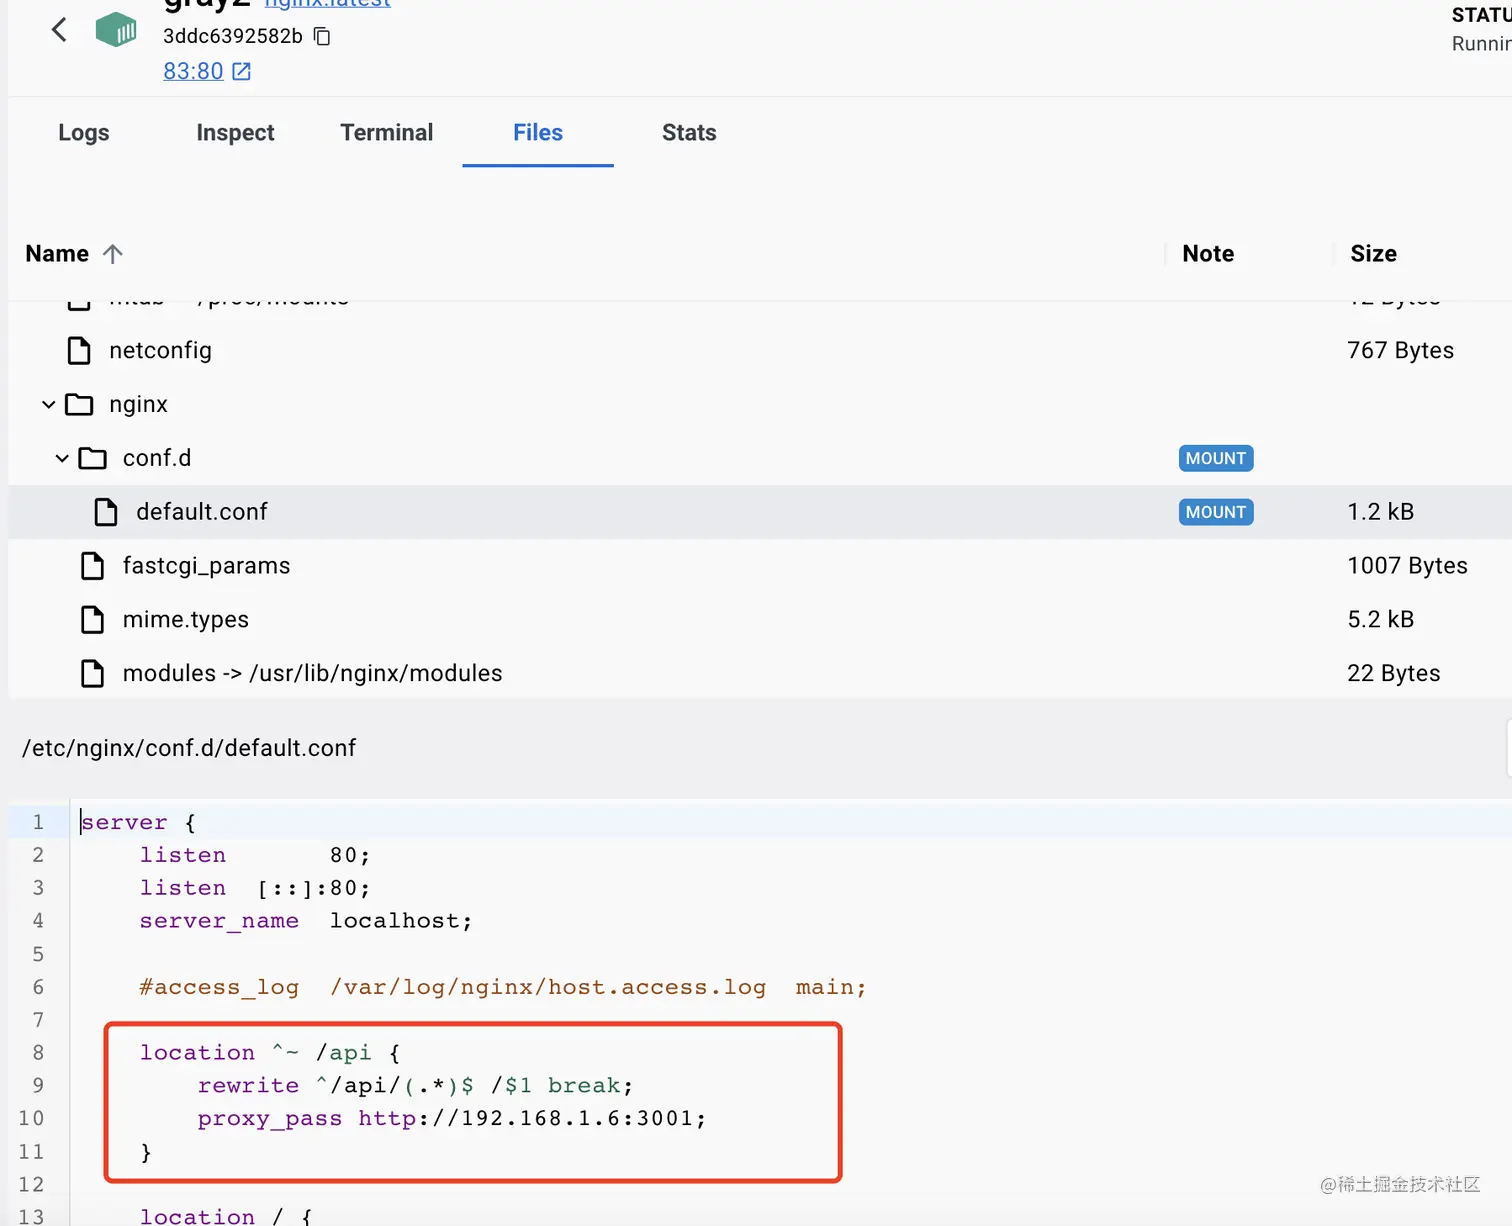
Task: Open the 83:80 port link
Action: (193, 71)
